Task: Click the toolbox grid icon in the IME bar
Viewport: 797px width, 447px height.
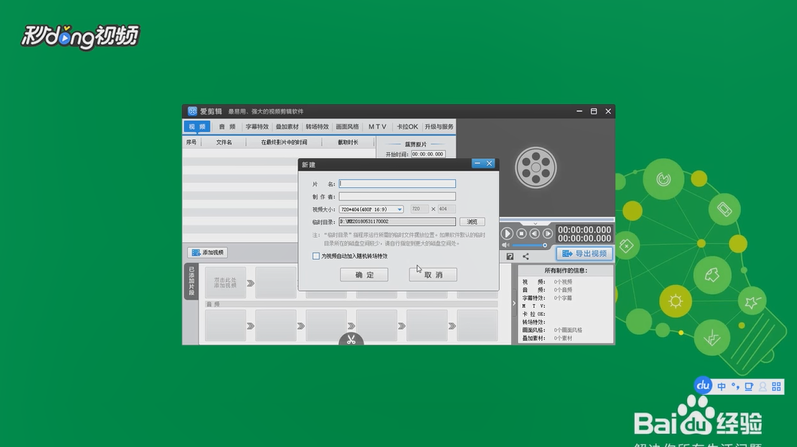Action: coord(776,386)
